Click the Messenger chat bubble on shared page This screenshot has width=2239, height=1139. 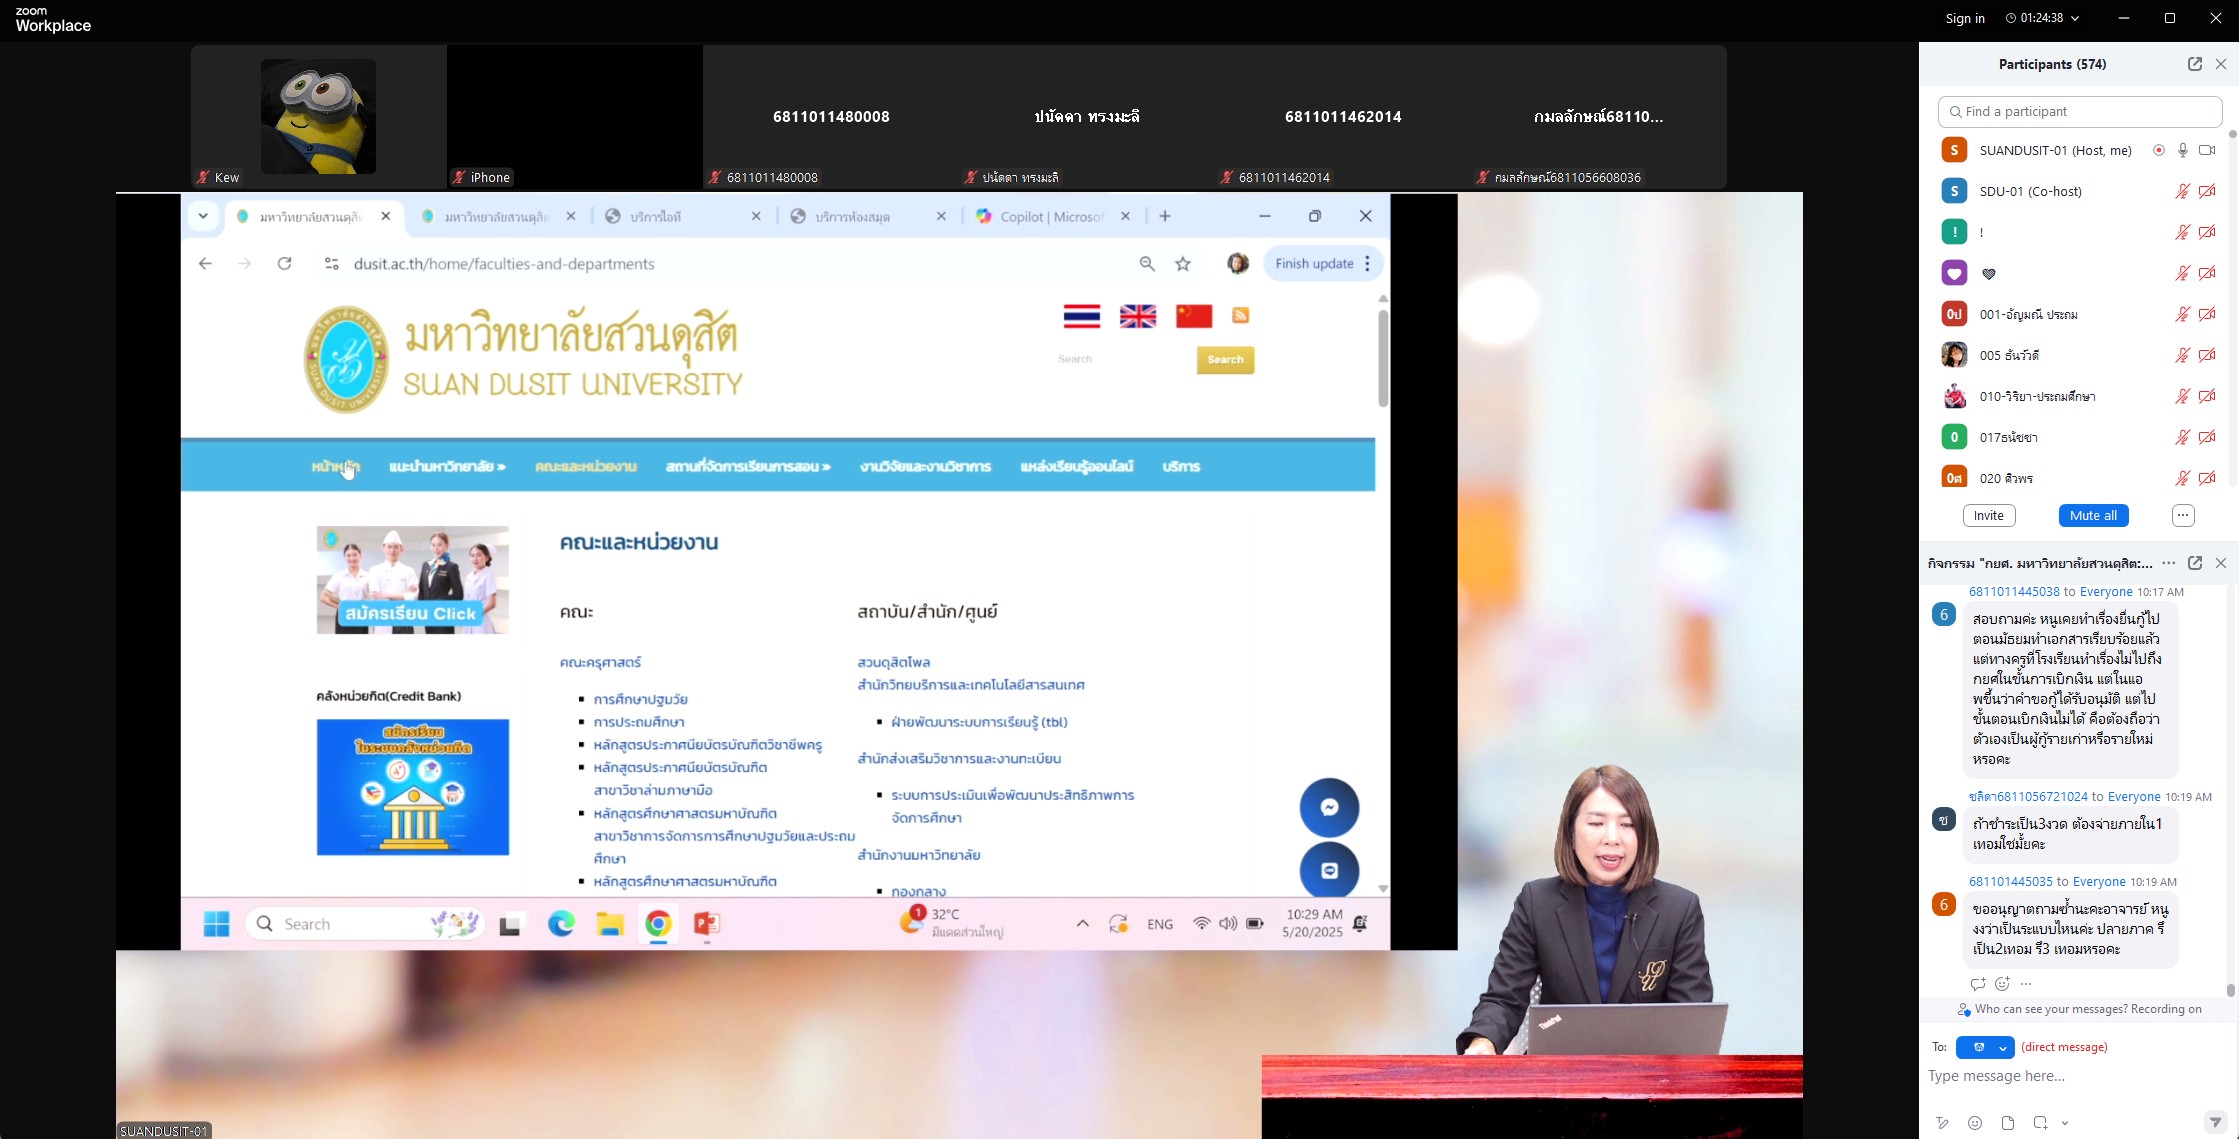point(1329,807)
